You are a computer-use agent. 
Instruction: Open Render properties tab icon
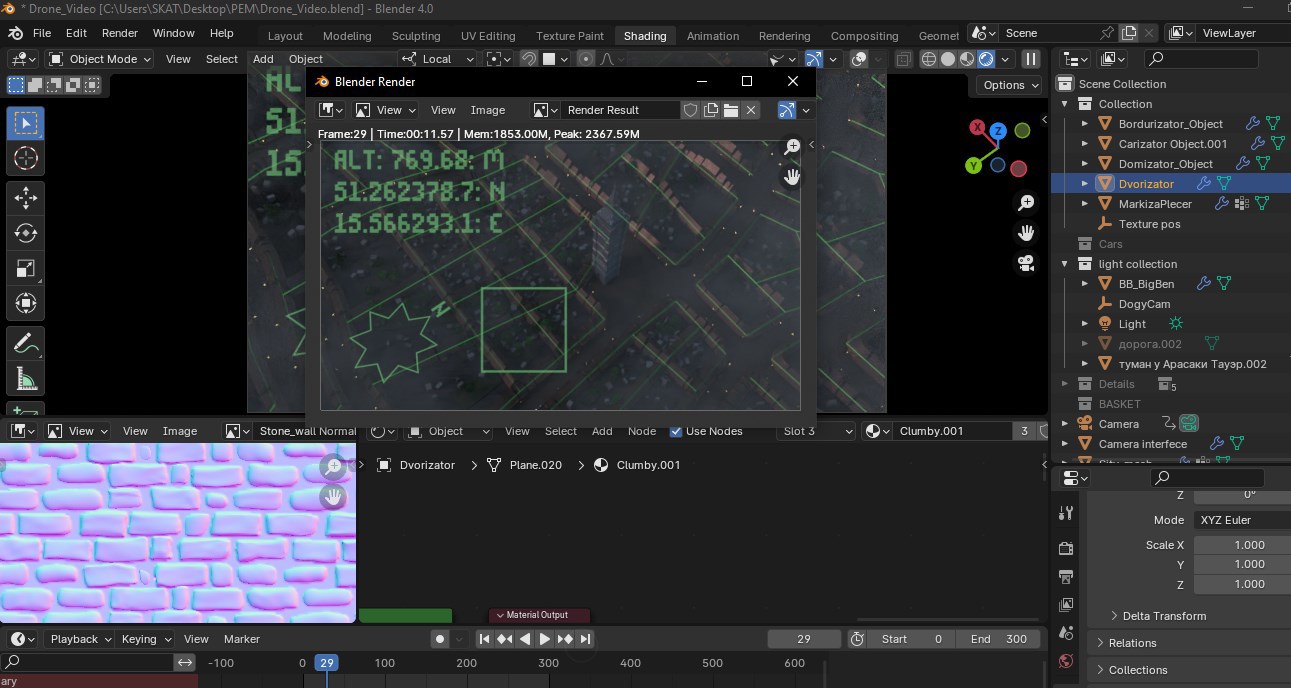[1066, 548]
